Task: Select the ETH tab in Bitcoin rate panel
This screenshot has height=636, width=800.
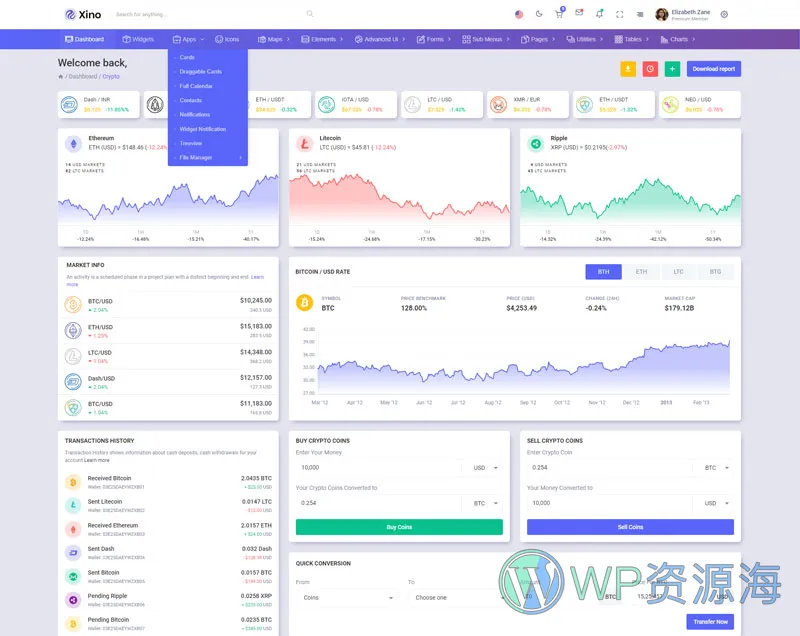Action: click(x=641, y=272)
